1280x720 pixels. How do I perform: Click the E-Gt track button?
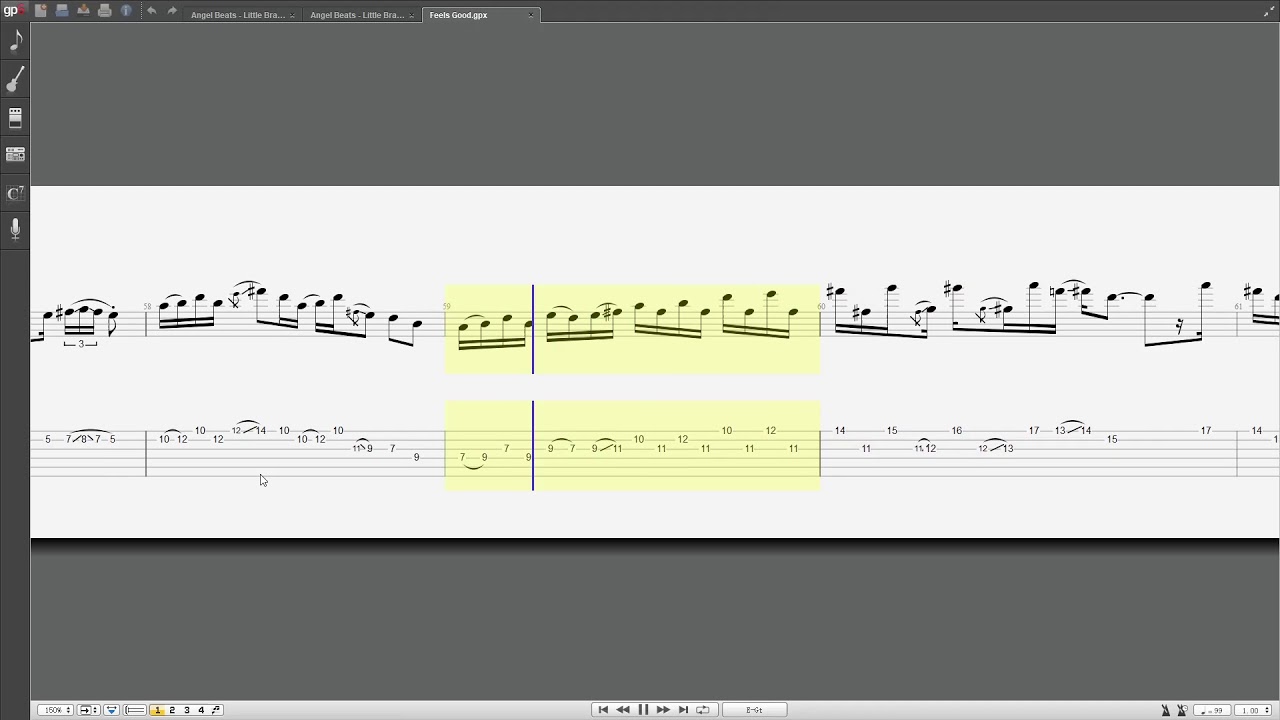click(x=755, y=710)
